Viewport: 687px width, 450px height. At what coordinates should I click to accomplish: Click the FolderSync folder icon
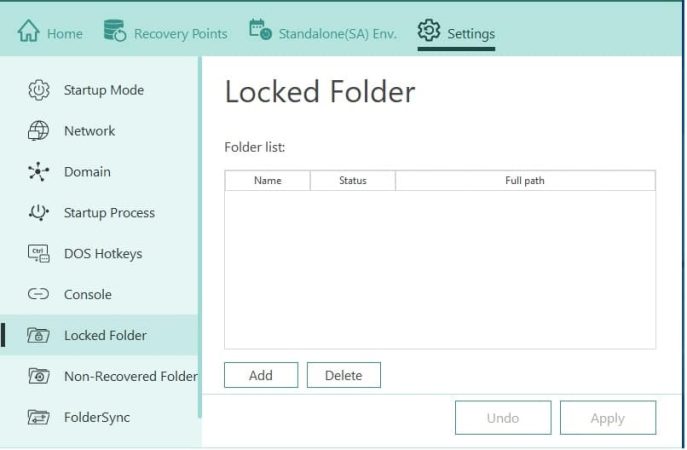[39, 417]
